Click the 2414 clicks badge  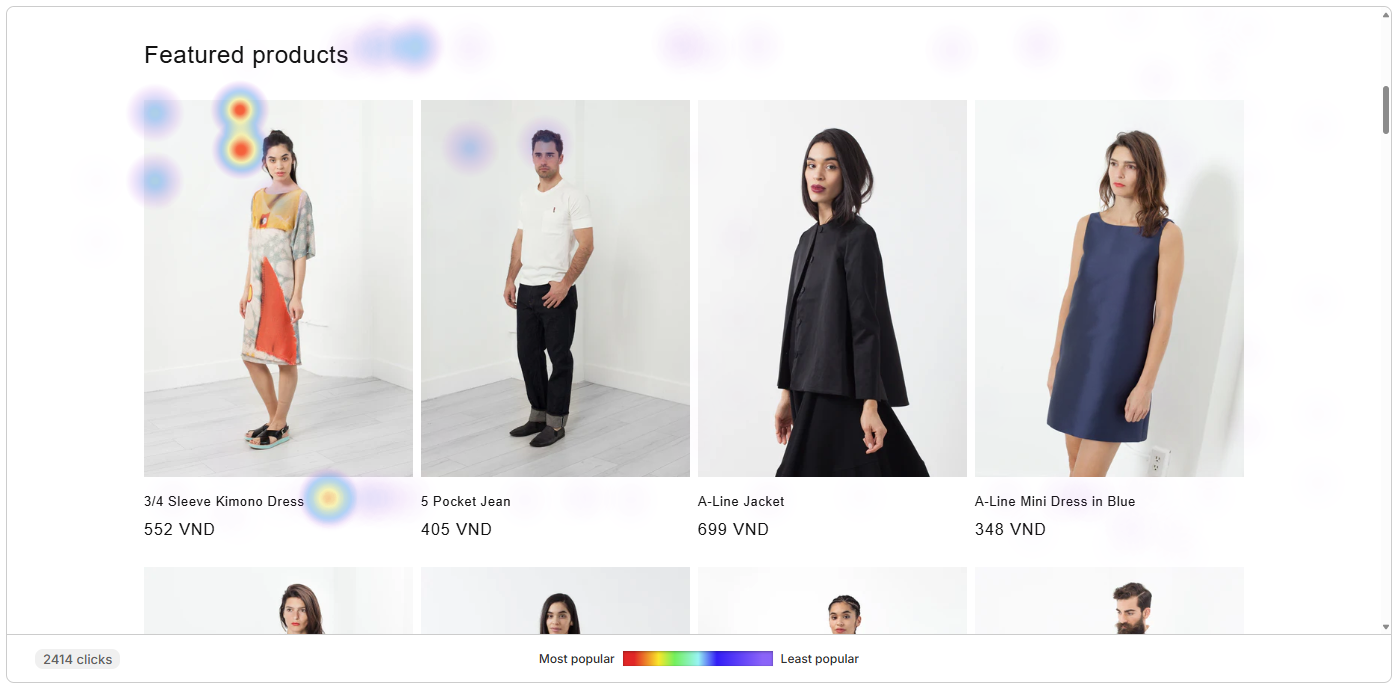[77, 659]
